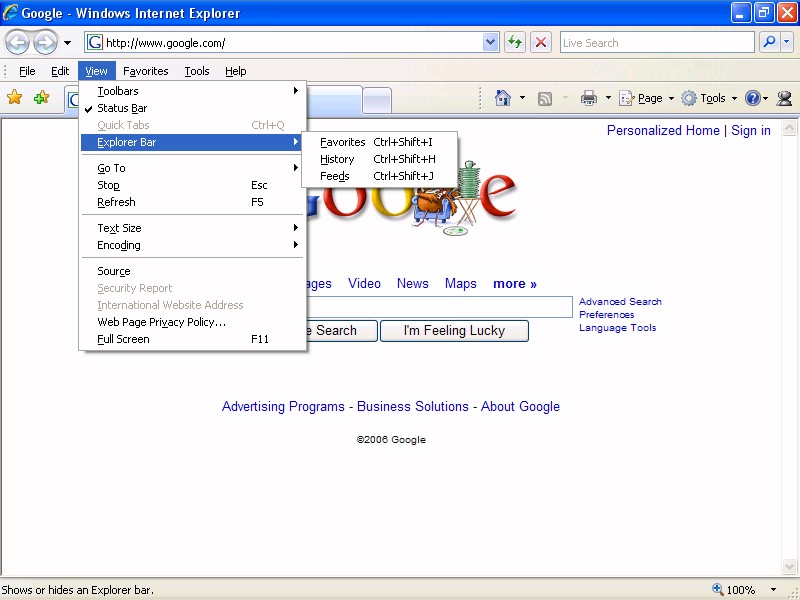
Task: Open the address bar dropdown arrow
Action: point(491,42)
